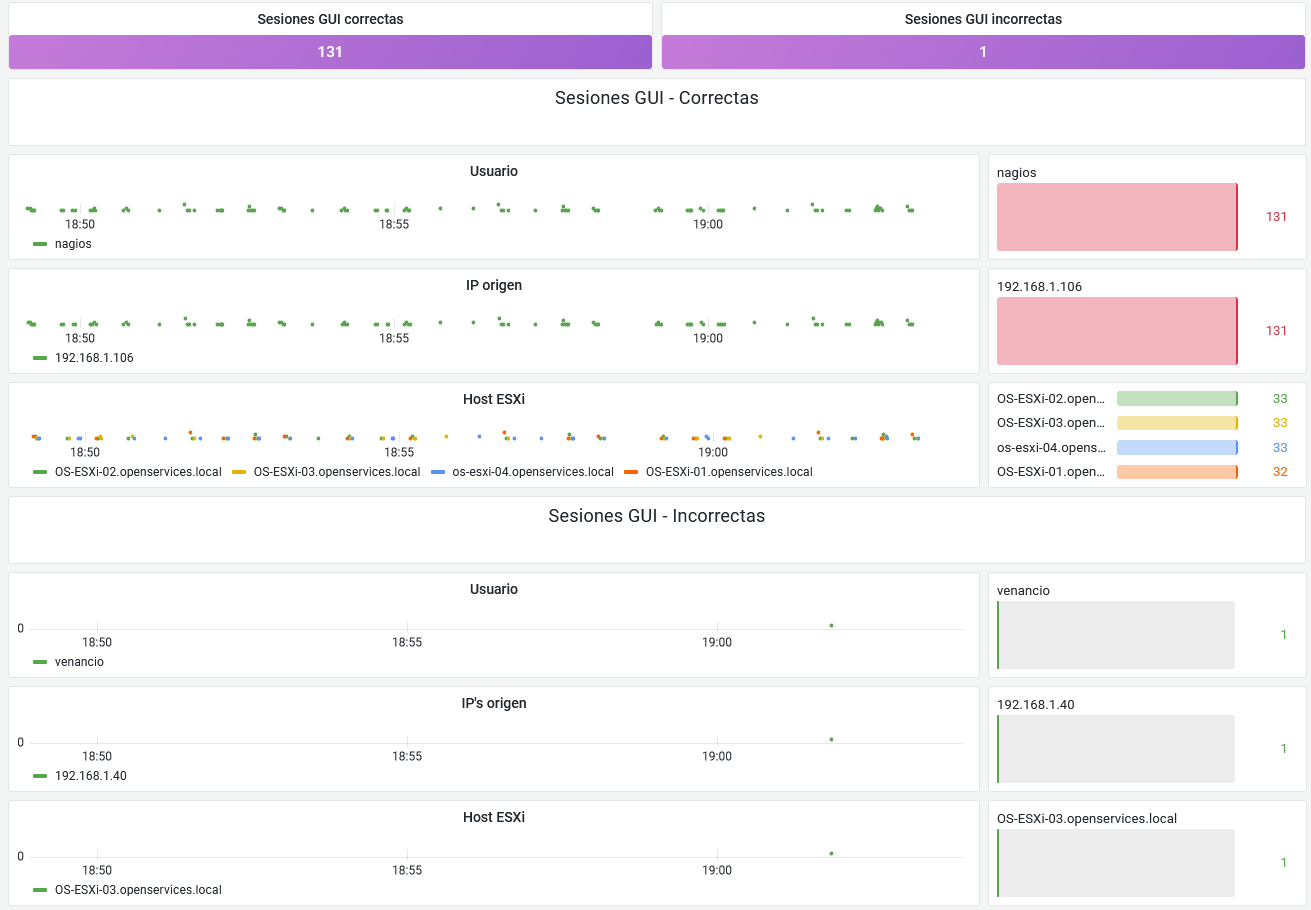Click the blue os-esxi-04 gauge bar
The height and width of the screenshot is (910, 1311).
pos(1177,447)
